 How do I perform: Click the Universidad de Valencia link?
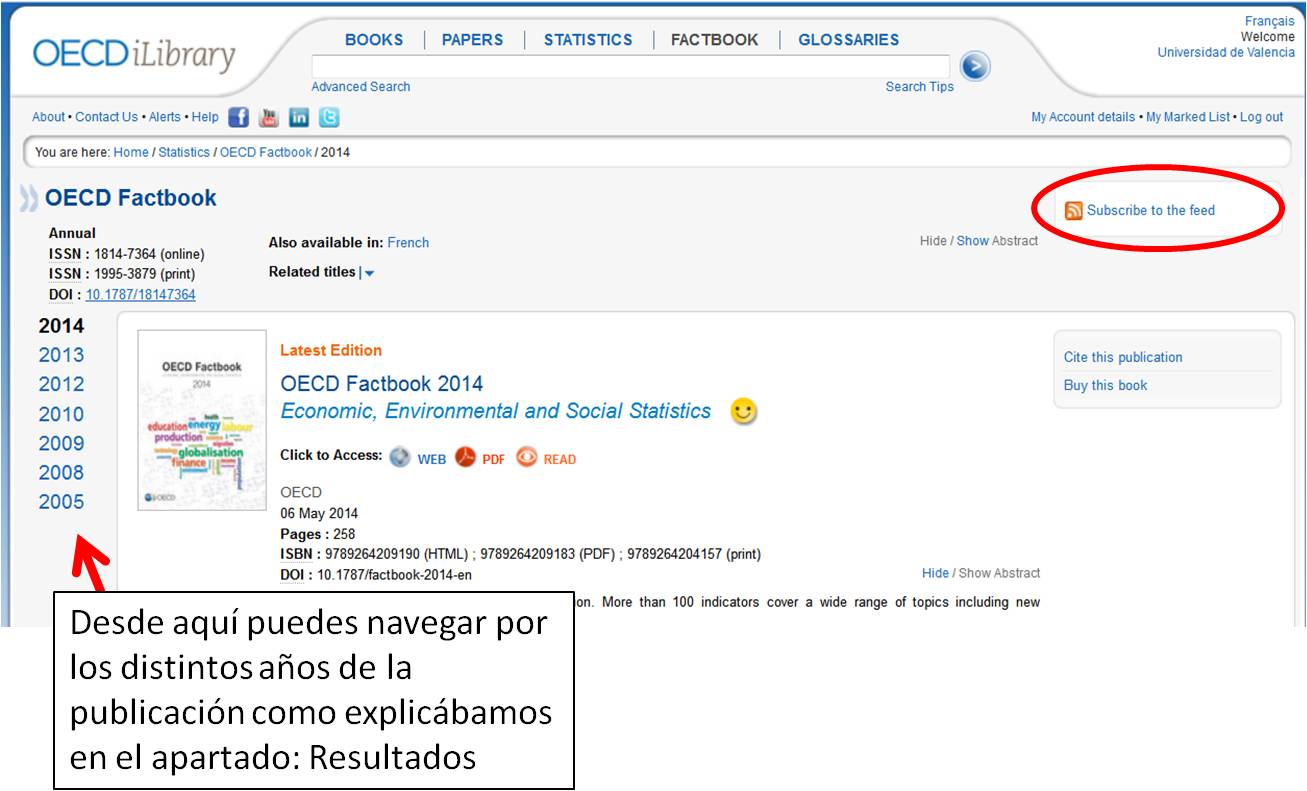click(x=1226, y=53)
